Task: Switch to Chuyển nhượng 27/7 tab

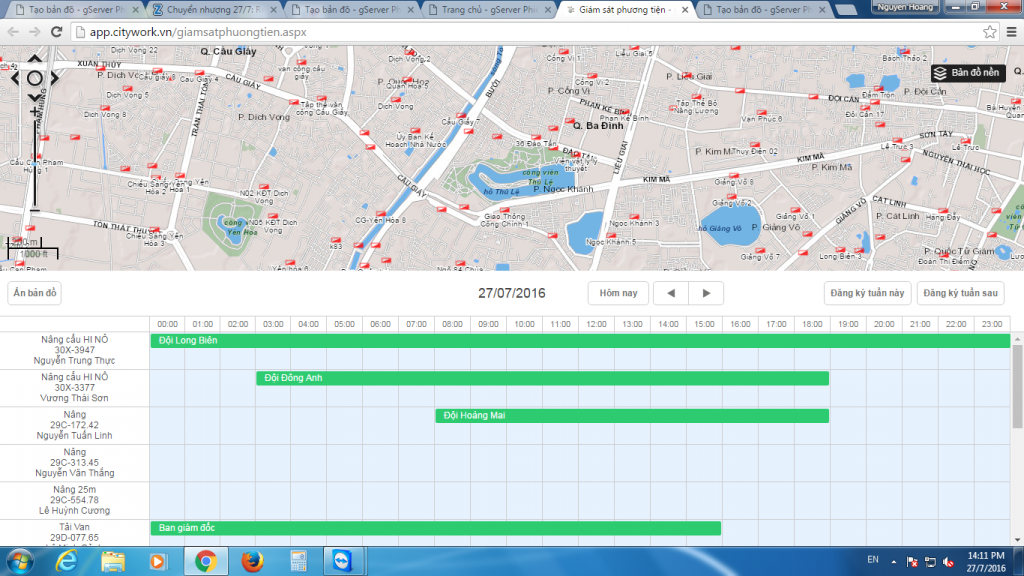Action: [214, 10]
